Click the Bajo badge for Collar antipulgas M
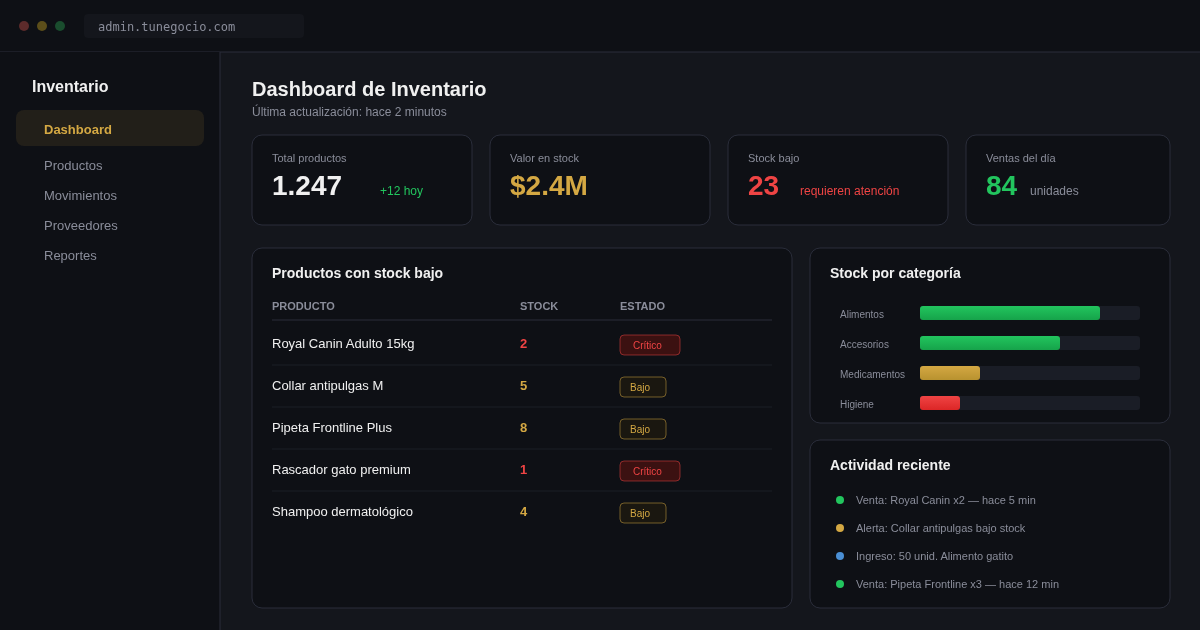The image size is (1200, 630). (642, 386)
